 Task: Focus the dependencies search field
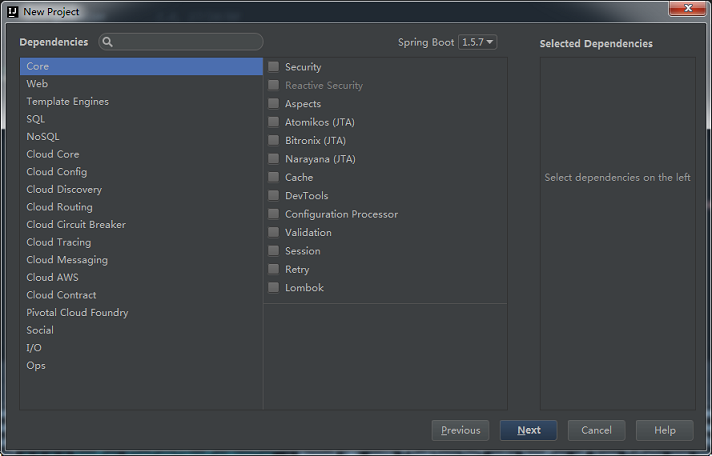tap(181, 42)
